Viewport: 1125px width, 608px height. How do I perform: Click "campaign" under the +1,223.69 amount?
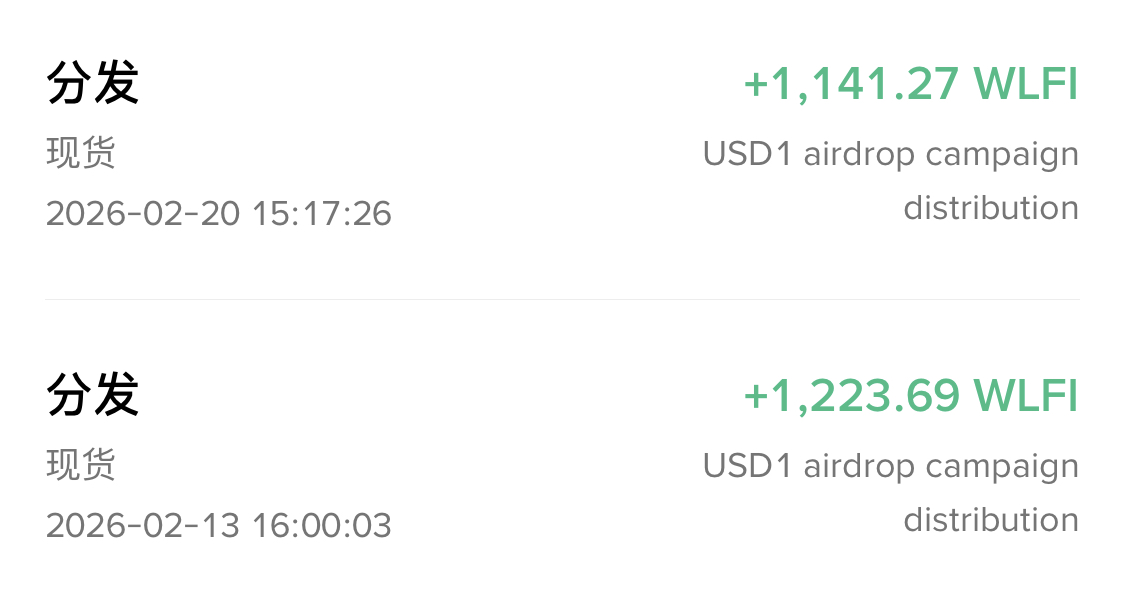tap(1002, 467)
